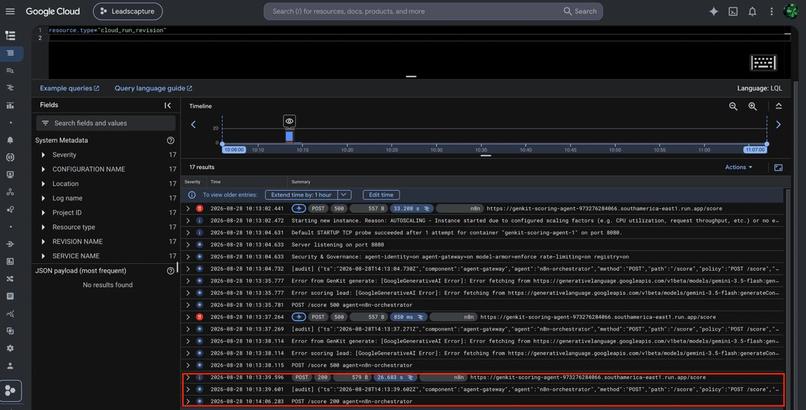Click the blue histogram bar on the timeline
Image resolution: width=806 pixels, height=410 pixels.
pos(289,136)
